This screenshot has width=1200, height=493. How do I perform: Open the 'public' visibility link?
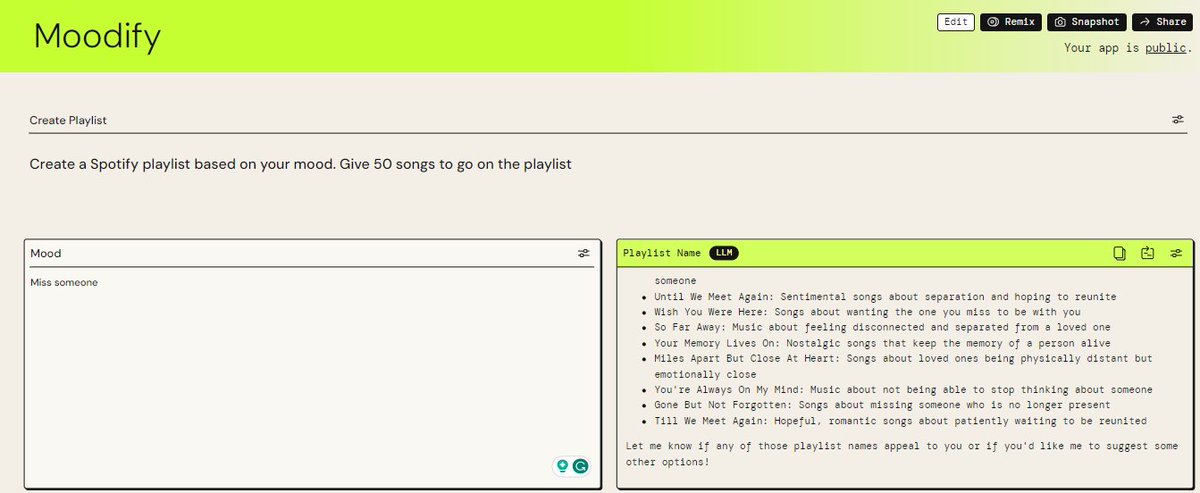click(1166, 47)
